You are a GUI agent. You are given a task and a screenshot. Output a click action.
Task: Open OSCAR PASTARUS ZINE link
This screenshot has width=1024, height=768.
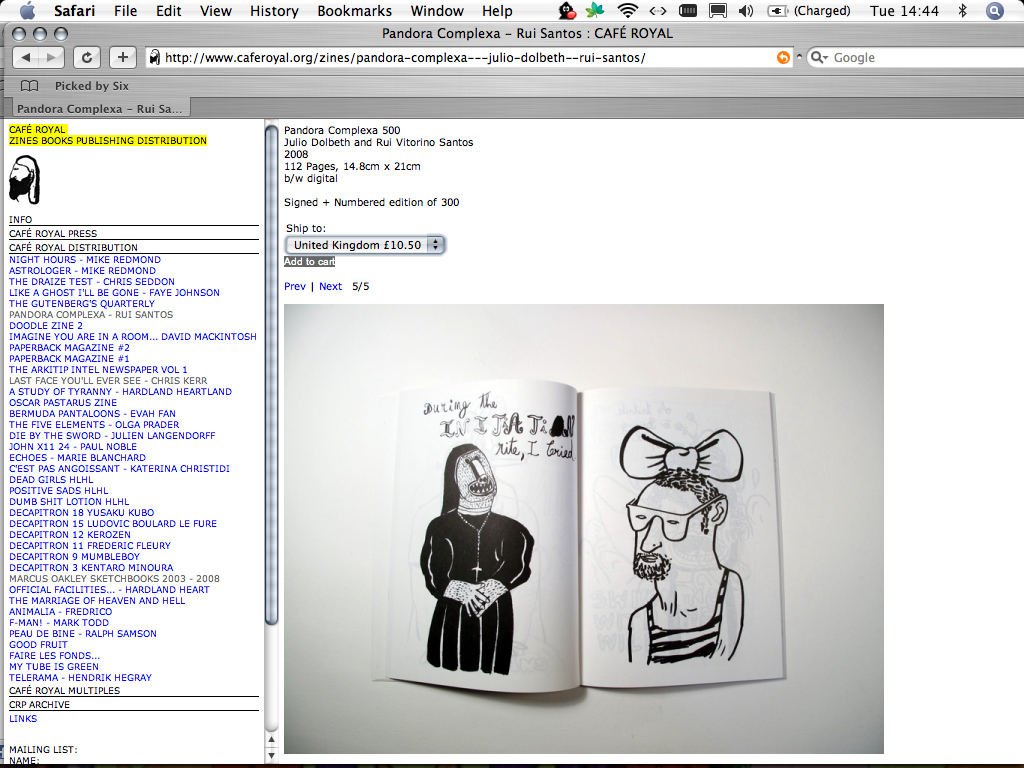click(x=63, y=402)
